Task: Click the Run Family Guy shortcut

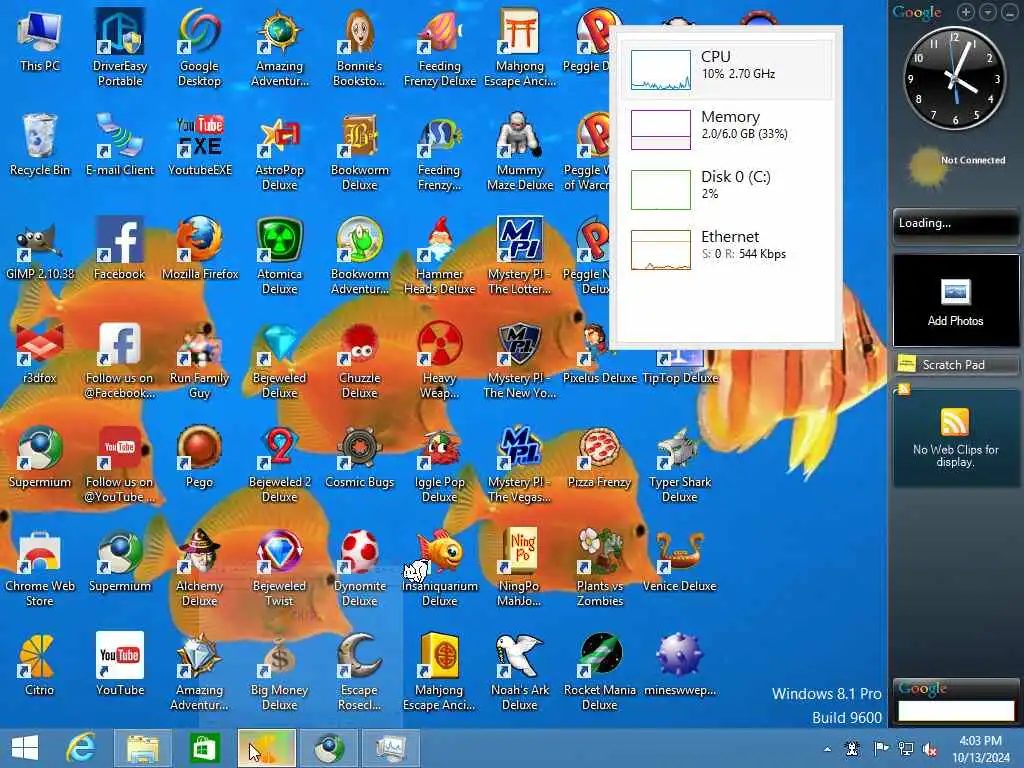Action: pos(200,360)
